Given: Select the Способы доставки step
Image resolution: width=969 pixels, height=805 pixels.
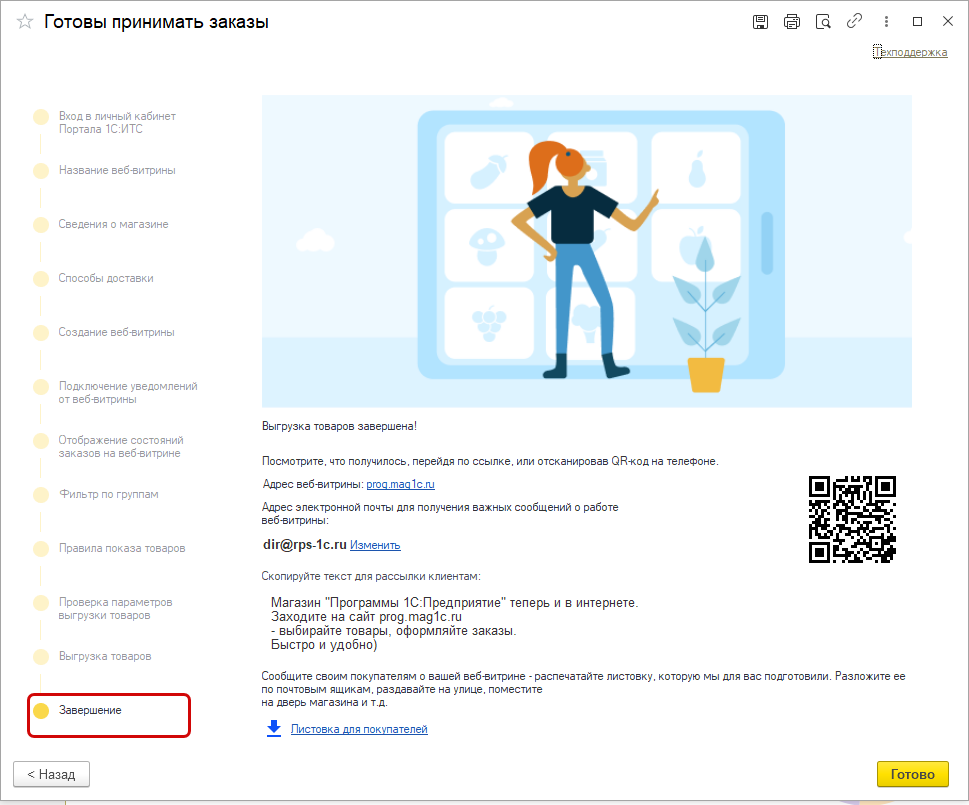Looking at the screenshot, I should (106, 278).
